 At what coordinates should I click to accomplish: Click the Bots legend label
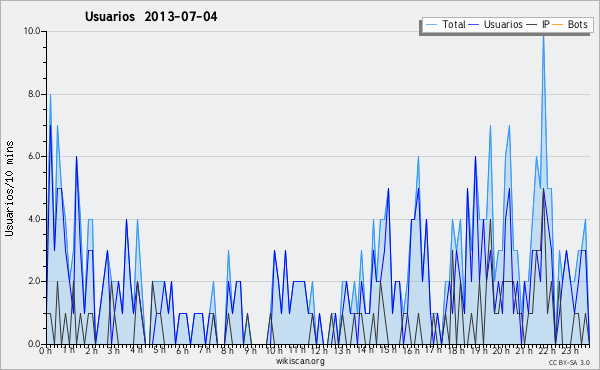tap(577, 24)
